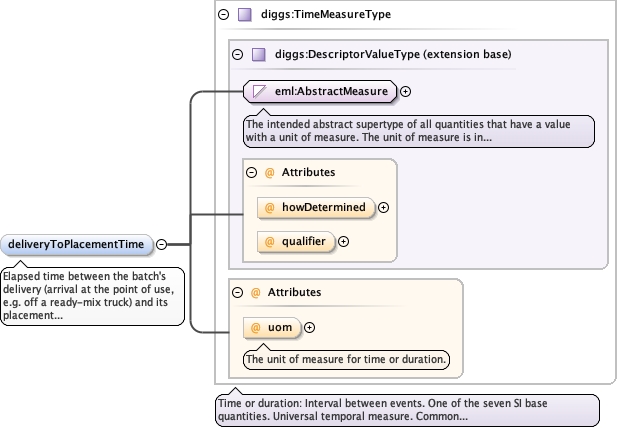The width and height of the screenshot is (618, 430).
Task: Click the @ icon of the uom attribute
Action: click(255, 328)
